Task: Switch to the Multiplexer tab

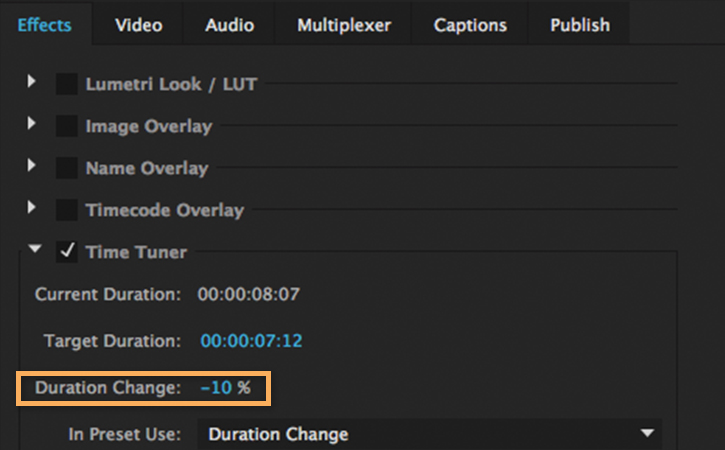Action: coord(343,25)
